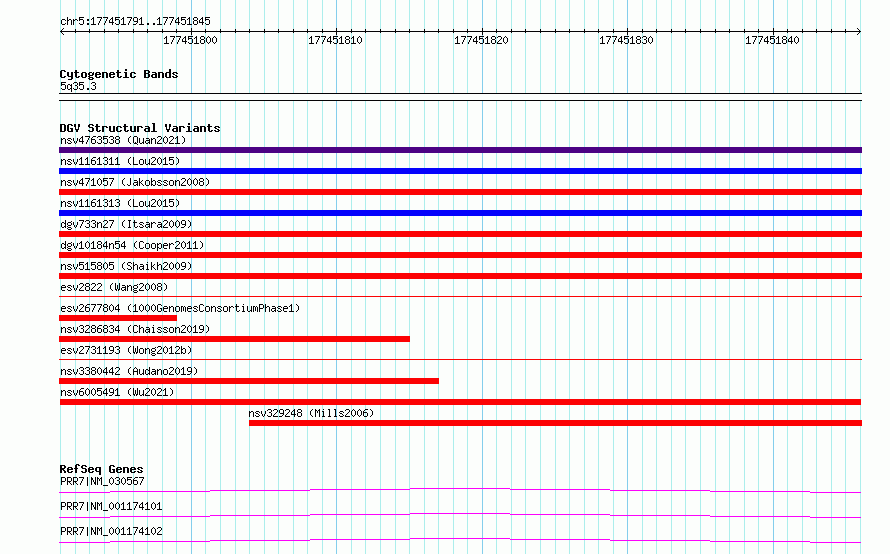Click the chr5:177451791..177451845 region label
The image size is (890, 554).
pos(135,21)
